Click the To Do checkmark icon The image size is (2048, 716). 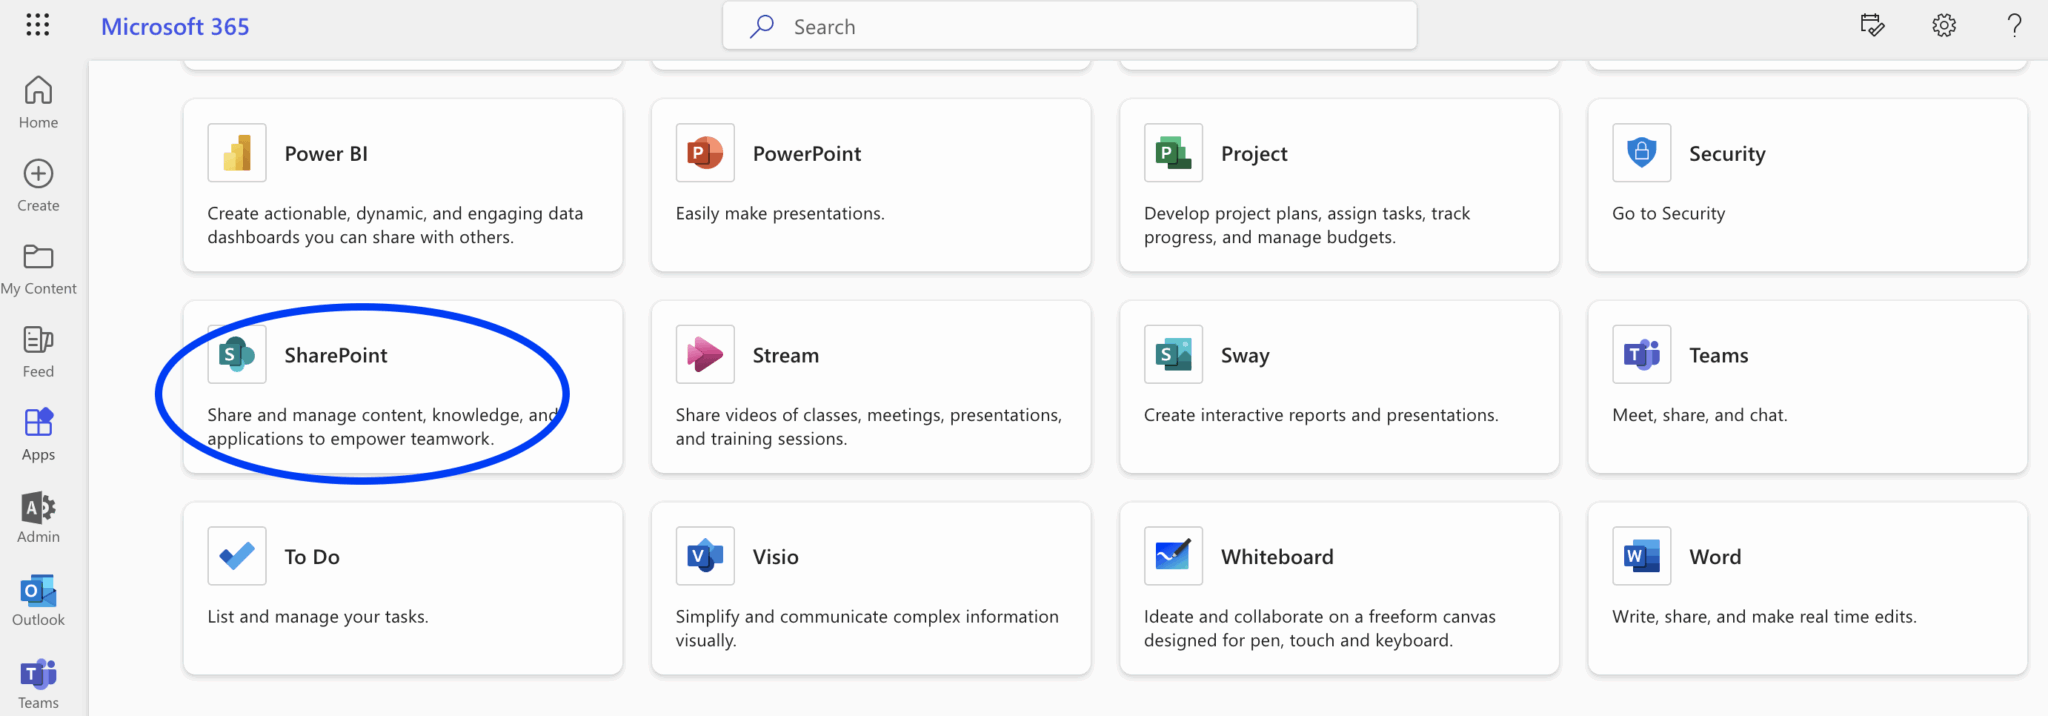237,556
